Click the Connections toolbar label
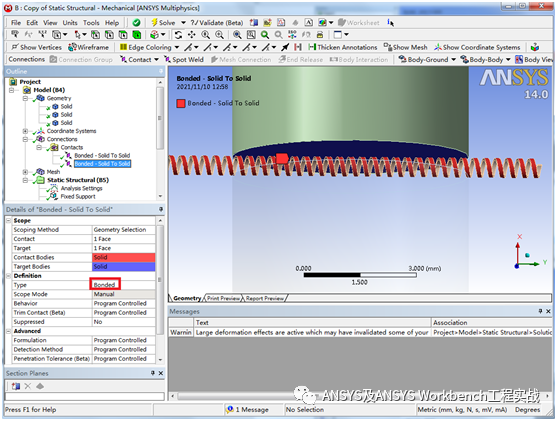The height and width of the screenshot is (421, 557). point(27,59)
